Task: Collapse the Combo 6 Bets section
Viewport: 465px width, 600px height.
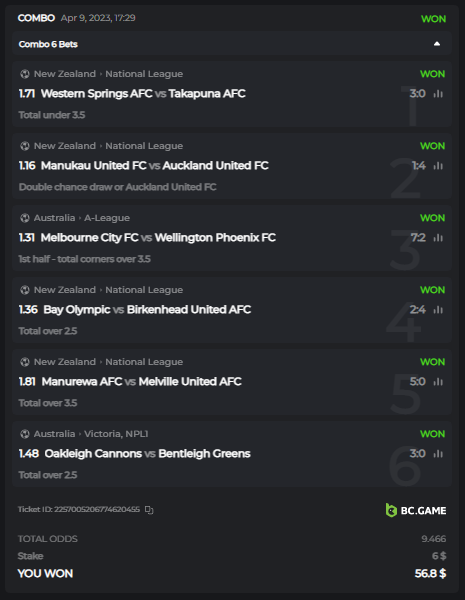Action: click(x=437, y=44)
